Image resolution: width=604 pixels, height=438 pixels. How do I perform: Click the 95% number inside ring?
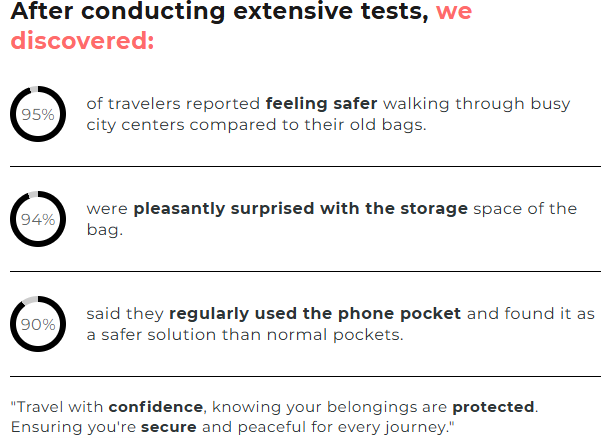38,114
